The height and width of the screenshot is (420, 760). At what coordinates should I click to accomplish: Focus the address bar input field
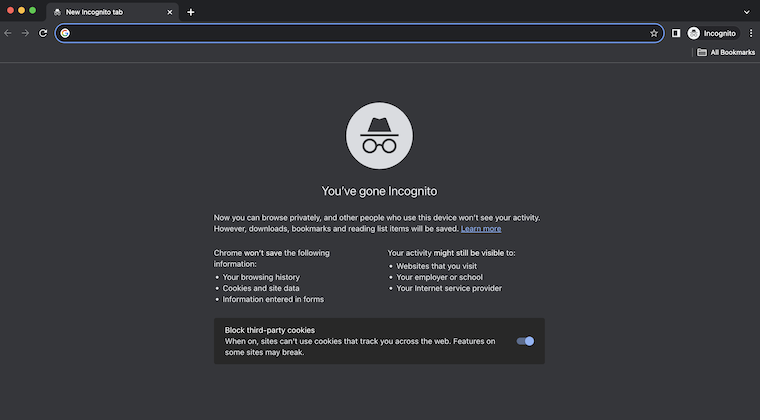[359, 33]
